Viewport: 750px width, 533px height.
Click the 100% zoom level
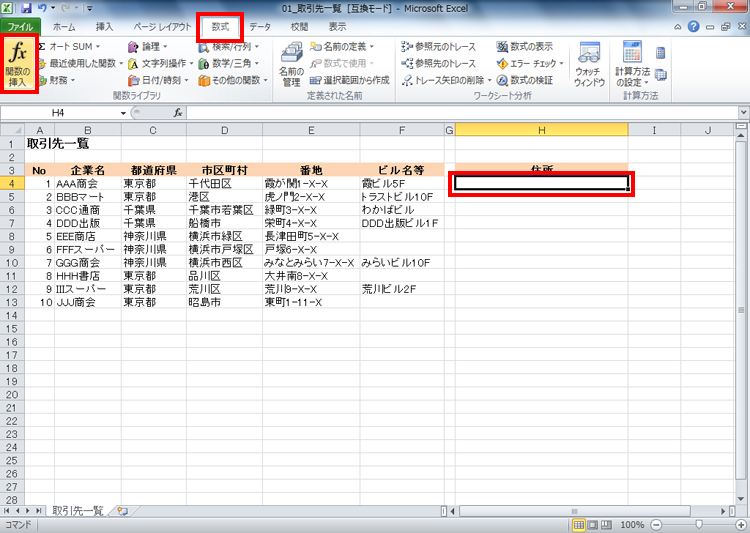tap(632, 525)
